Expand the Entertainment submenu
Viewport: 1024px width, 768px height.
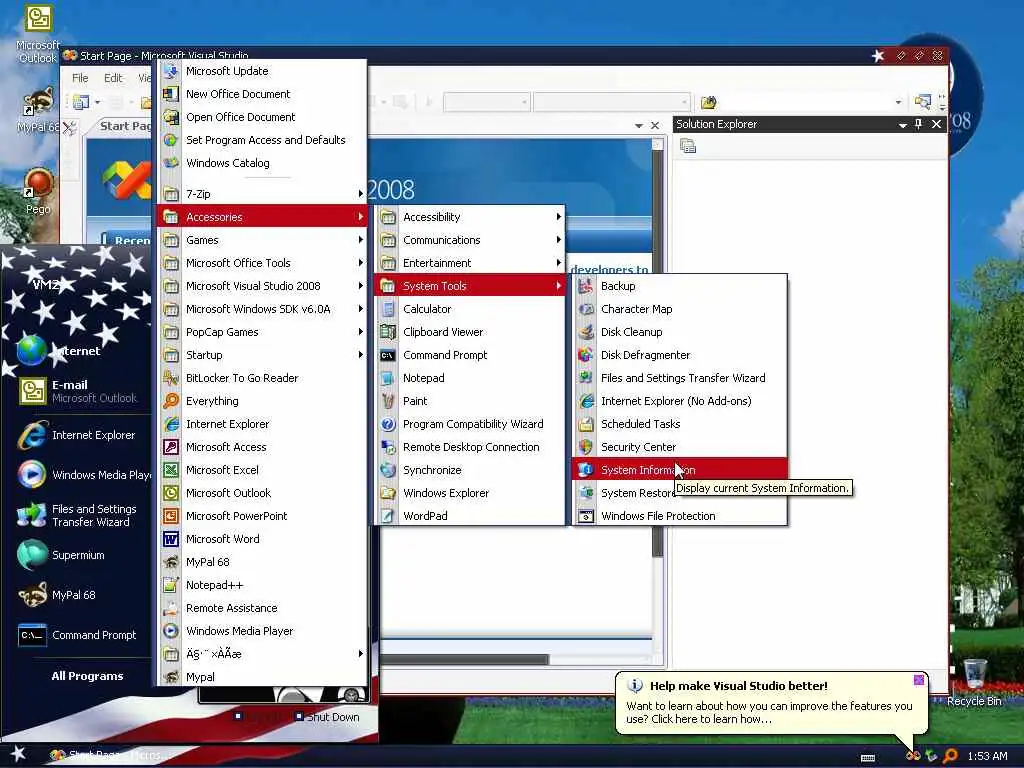(x=470, y=263)
